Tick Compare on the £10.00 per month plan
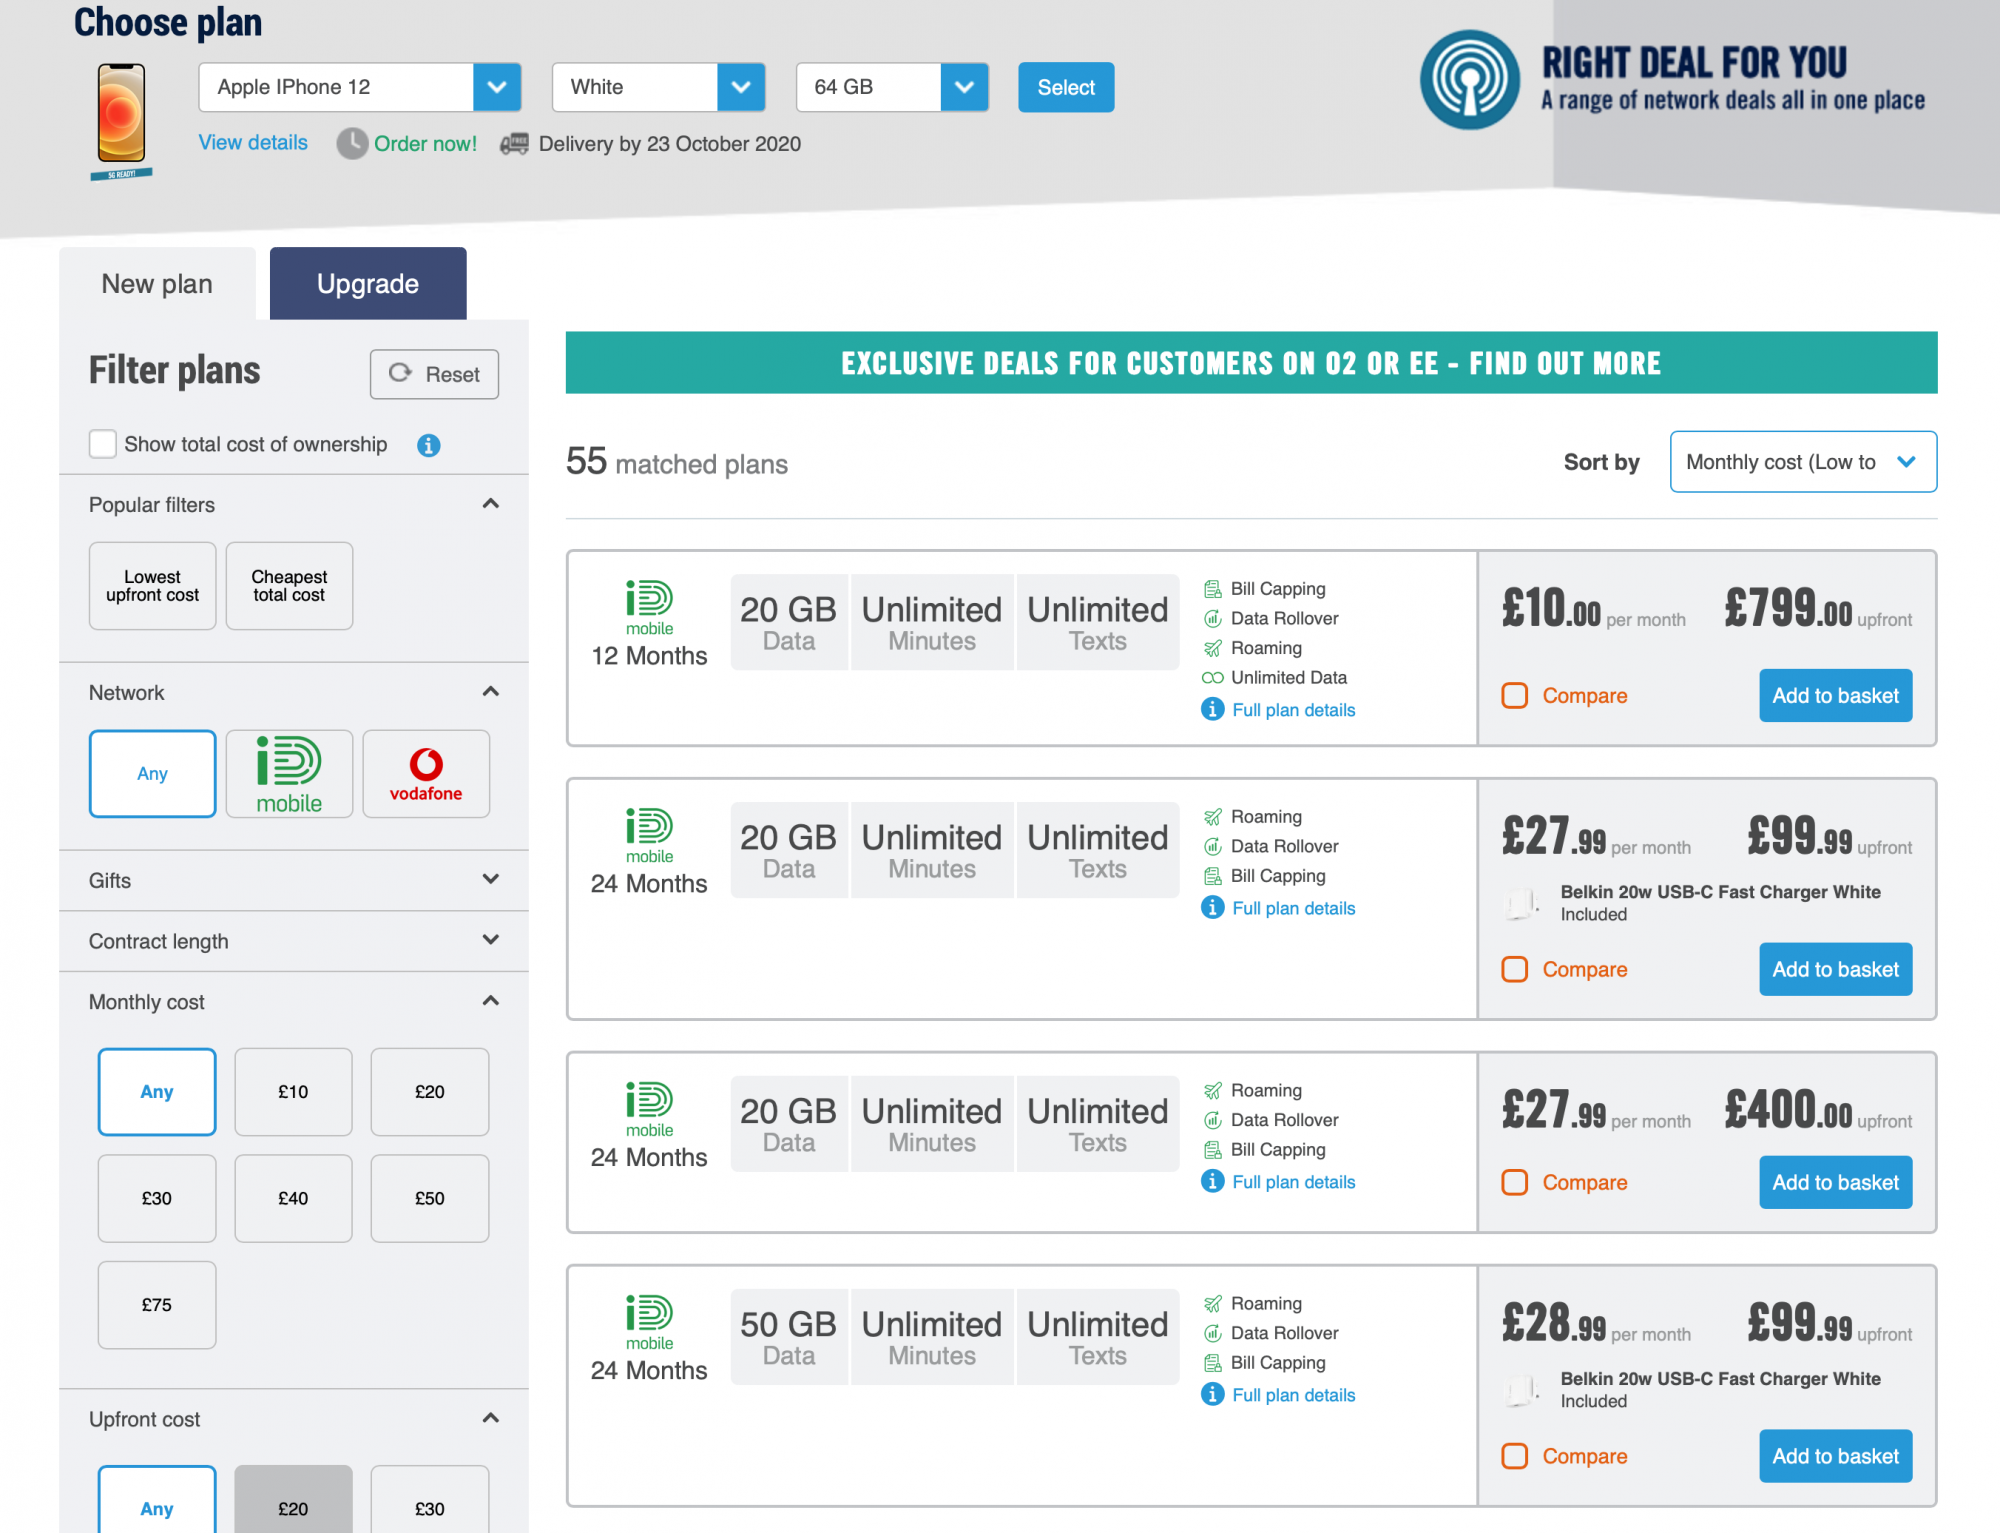This screenshot has height=1533, width=2000. click(1514, 696)
